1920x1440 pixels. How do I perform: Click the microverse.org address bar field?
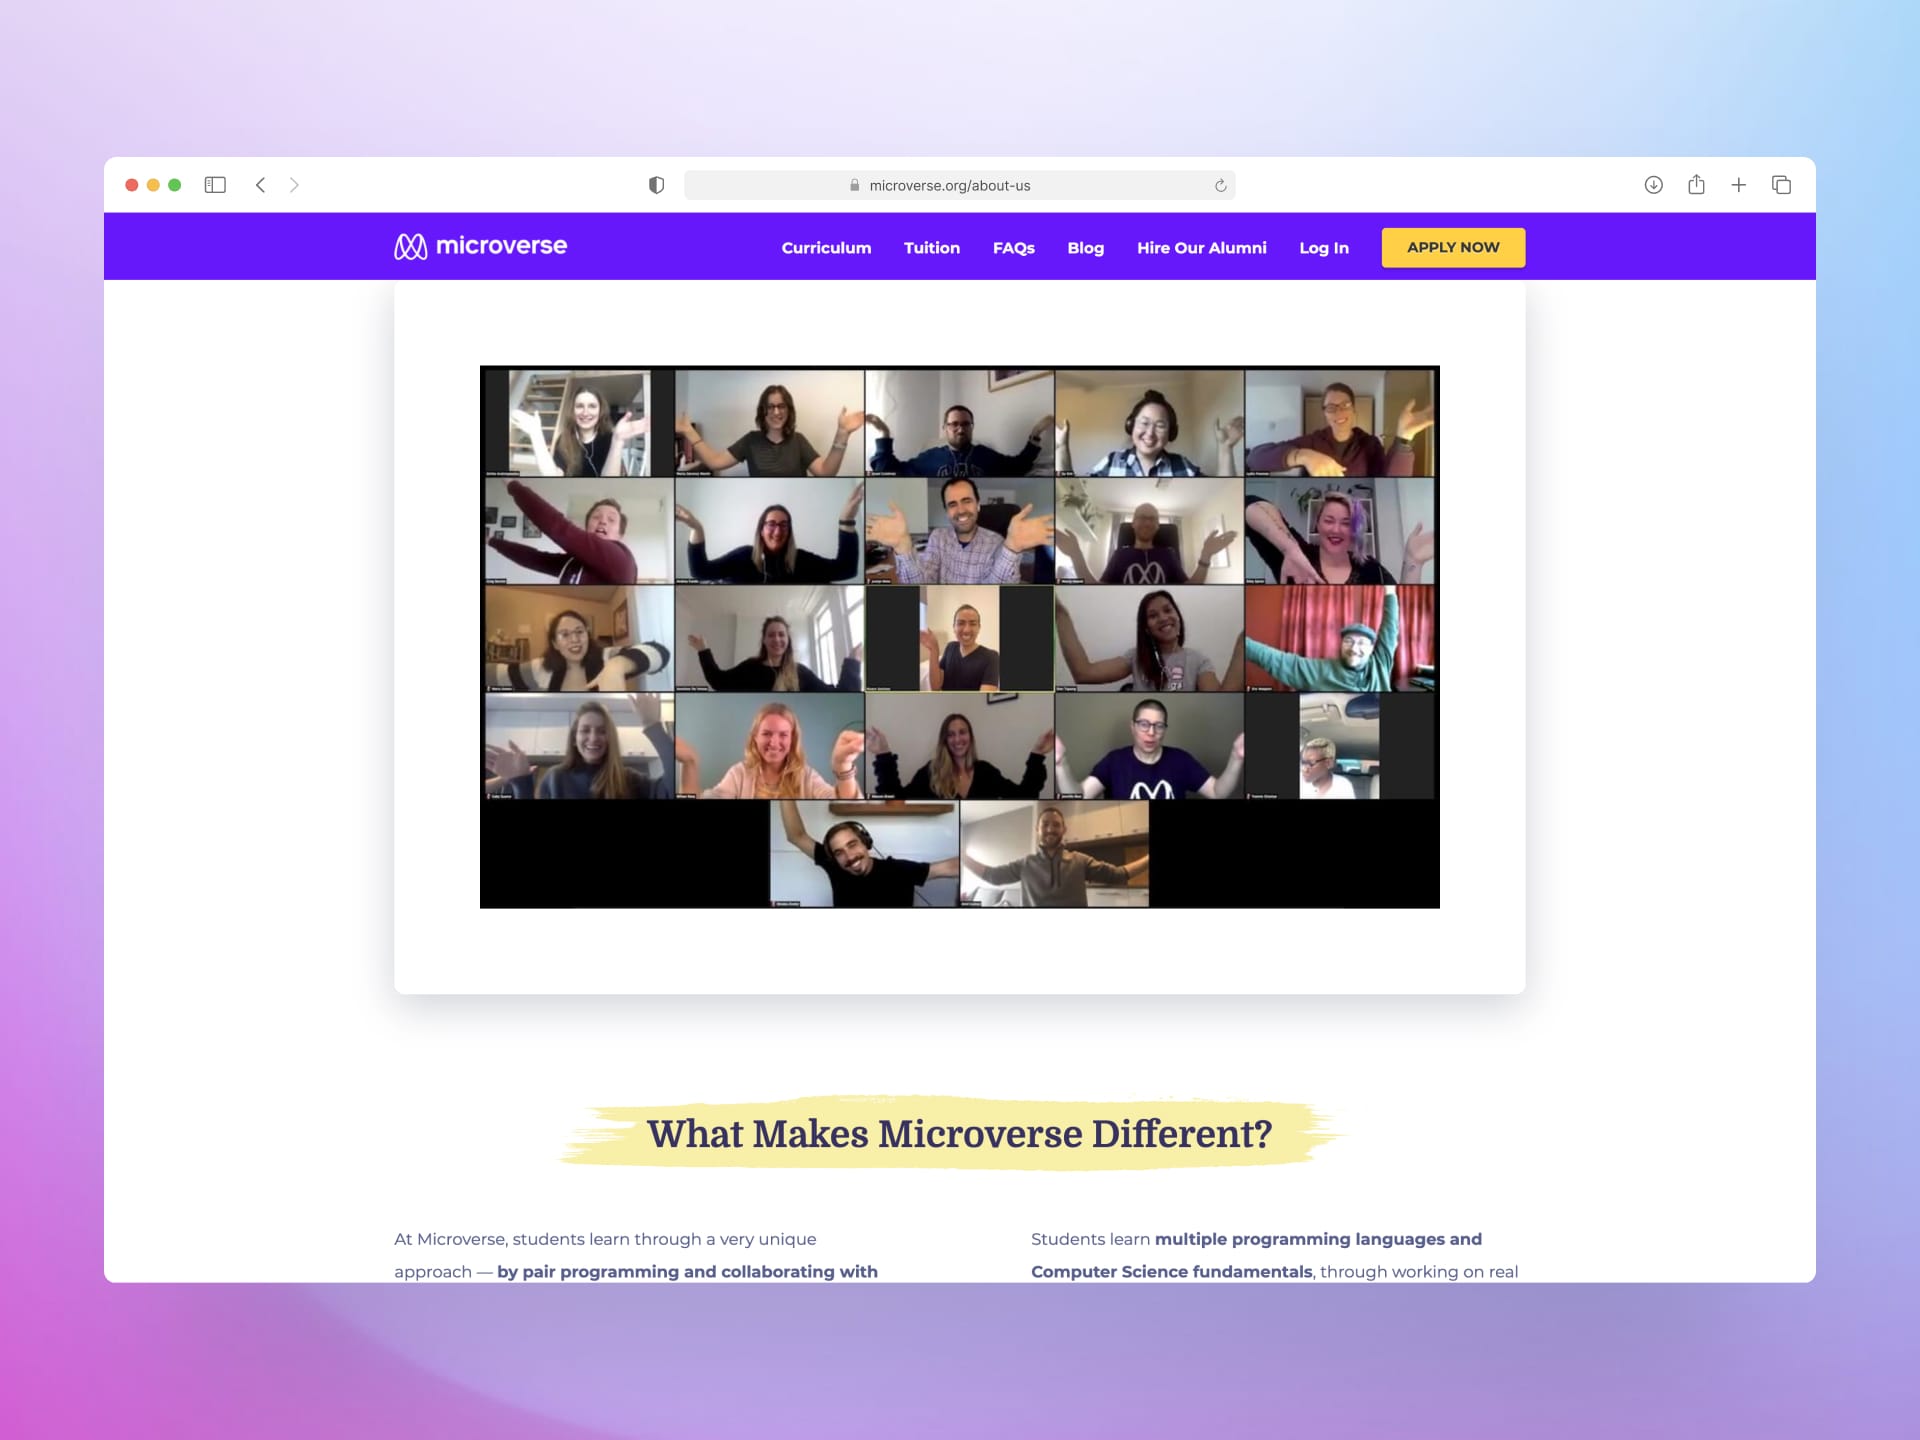click(x=949, y=185)
